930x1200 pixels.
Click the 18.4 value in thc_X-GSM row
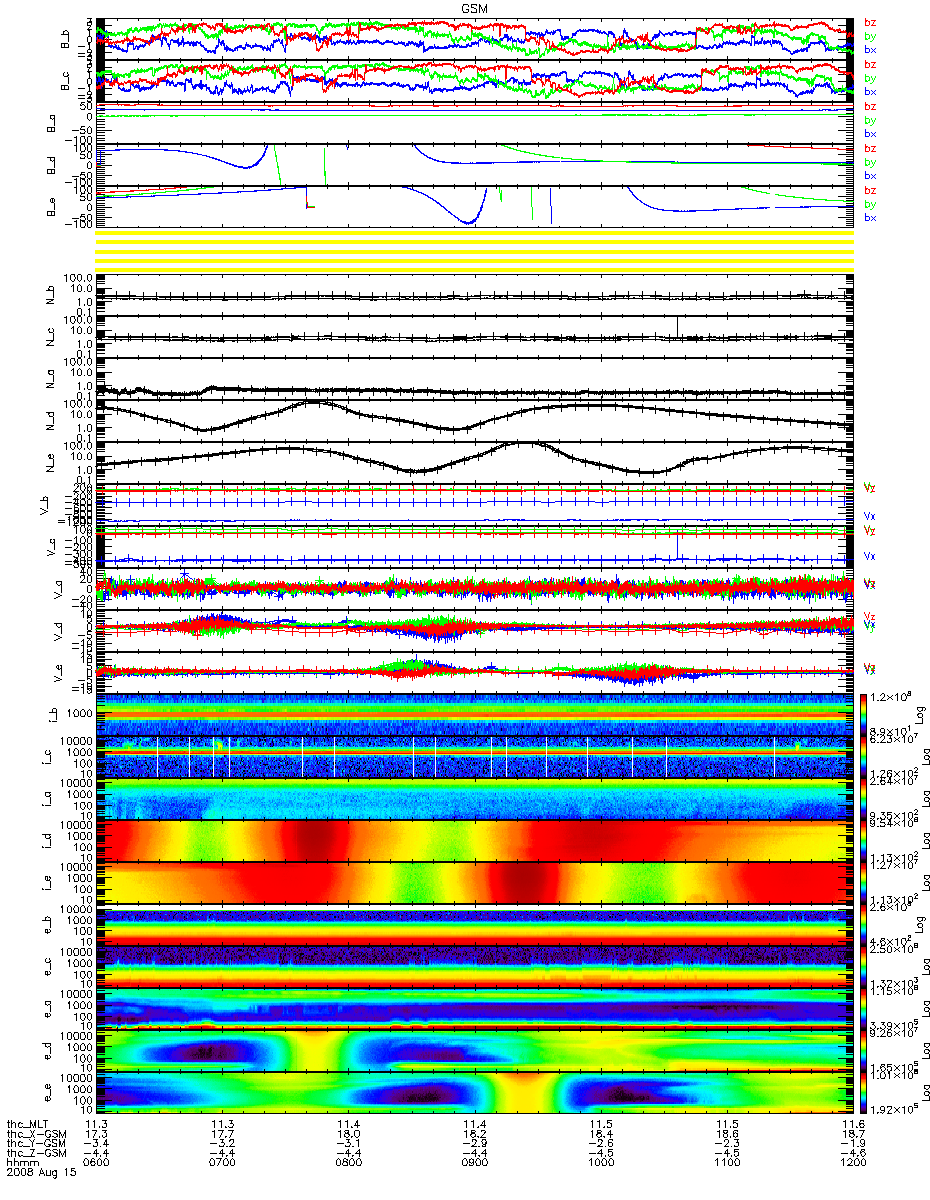click(600, 1135)
